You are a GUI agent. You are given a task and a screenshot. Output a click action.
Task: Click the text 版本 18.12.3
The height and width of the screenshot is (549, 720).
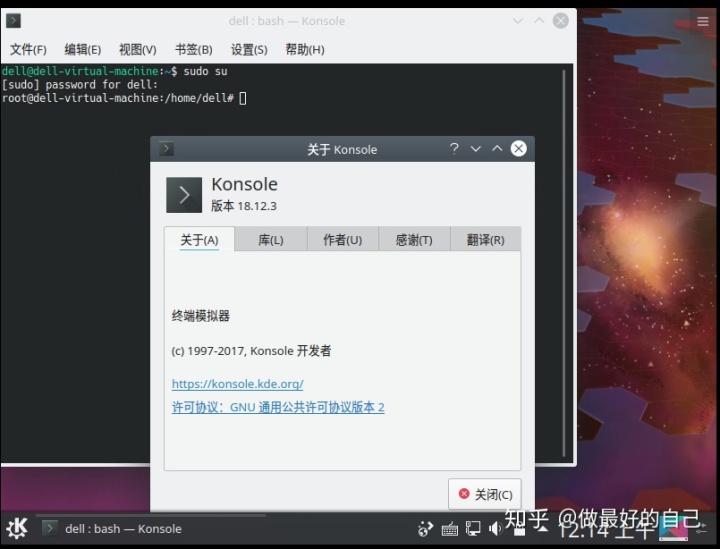click(x=244, y=206)
